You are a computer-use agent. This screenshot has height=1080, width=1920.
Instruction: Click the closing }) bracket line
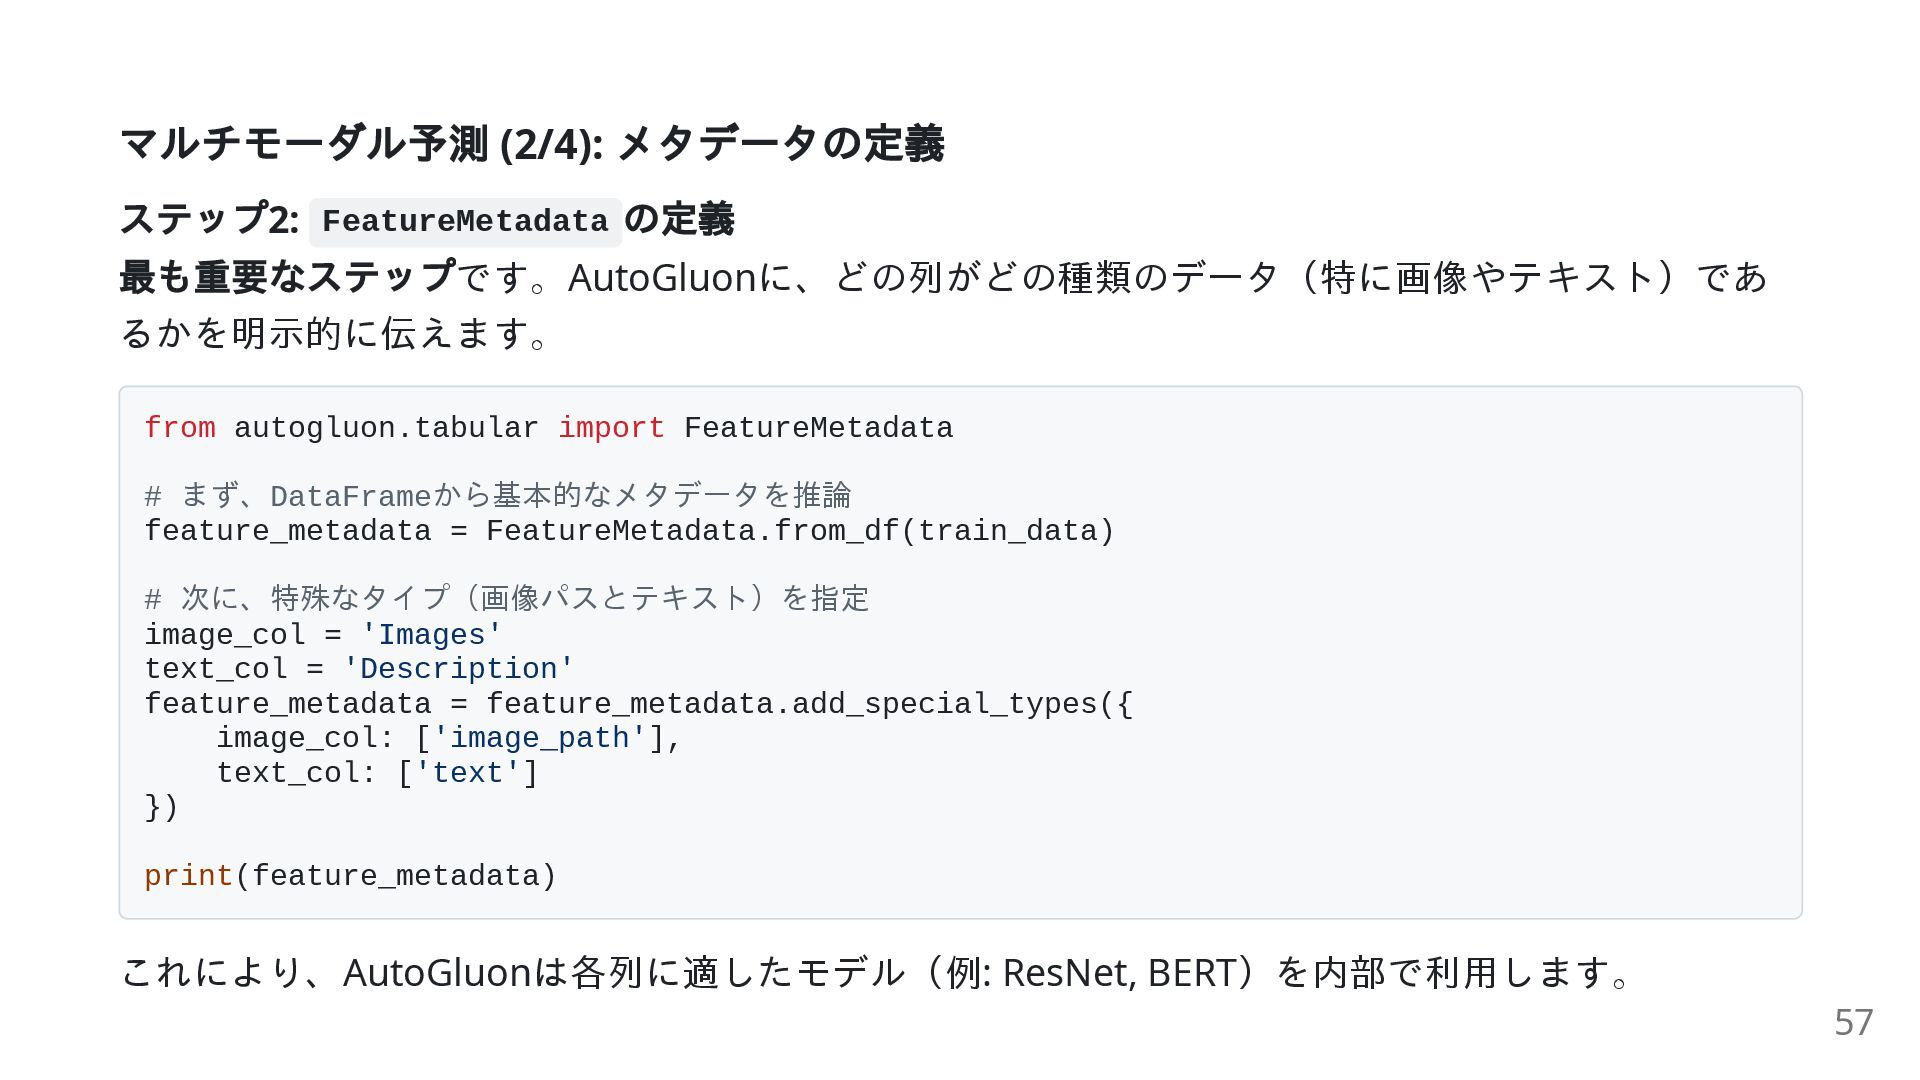[162, 807]
